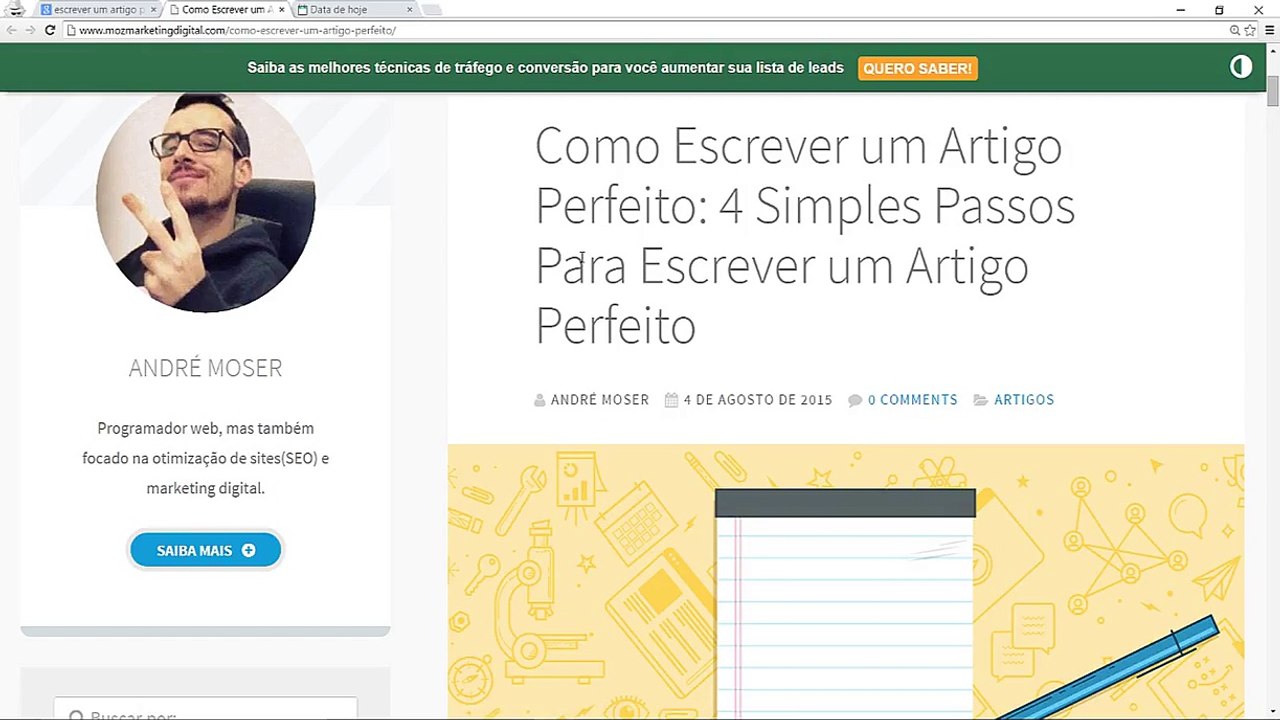Click the page icon left of the URL
This screenshot has width=1280, height=720.
pos(71,30)
